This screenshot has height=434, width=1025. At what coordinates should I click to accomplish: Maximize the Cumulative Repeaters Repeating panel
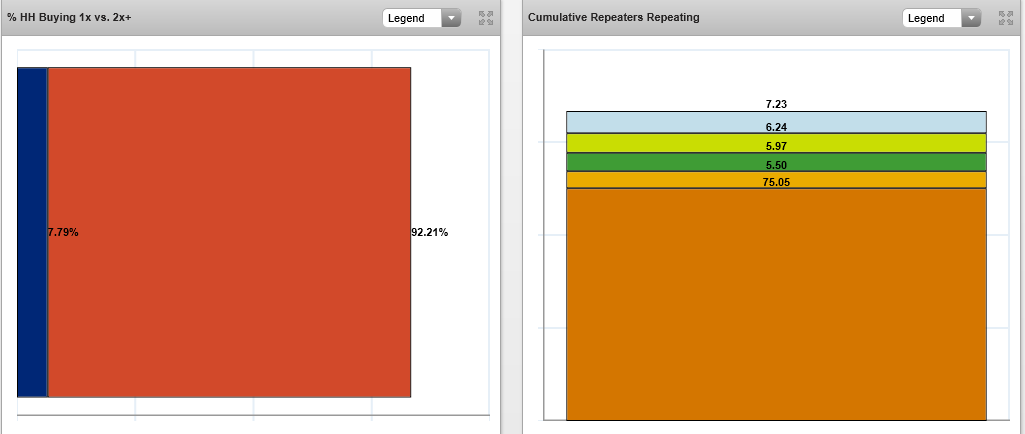pos(1006,18)
